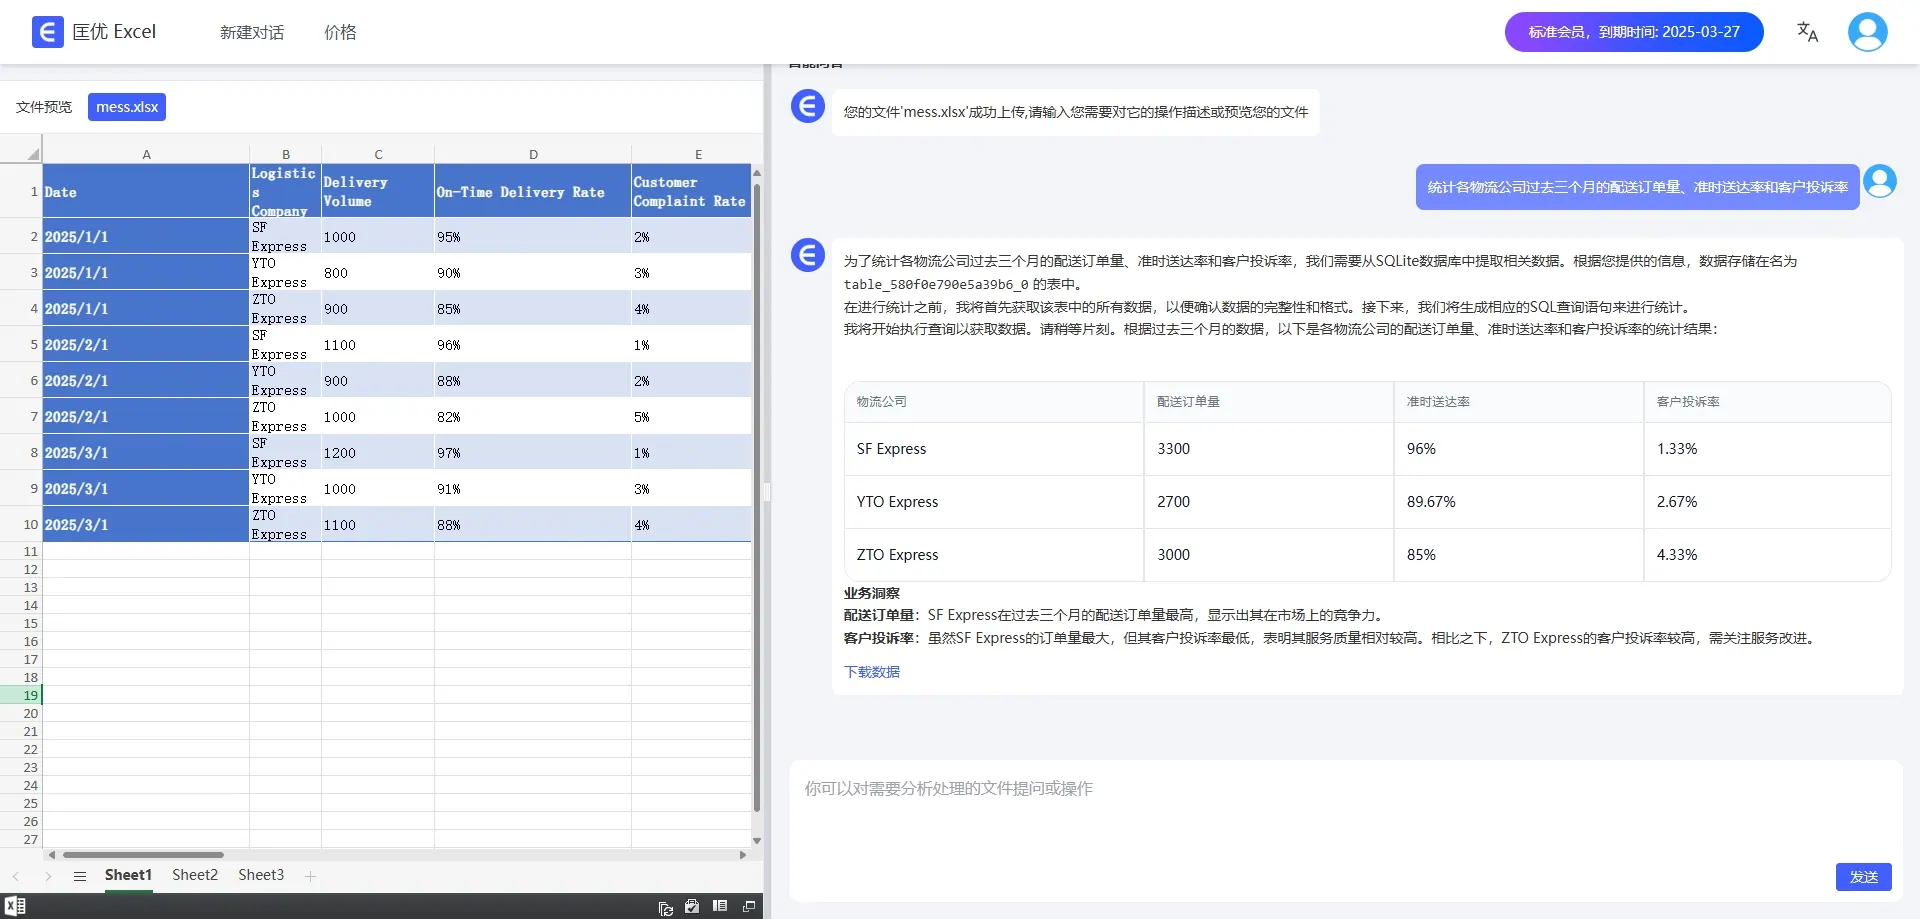Click the add new sheet plus icon
The height and width of the screenshot is (919, 1920).
[310, 876]
